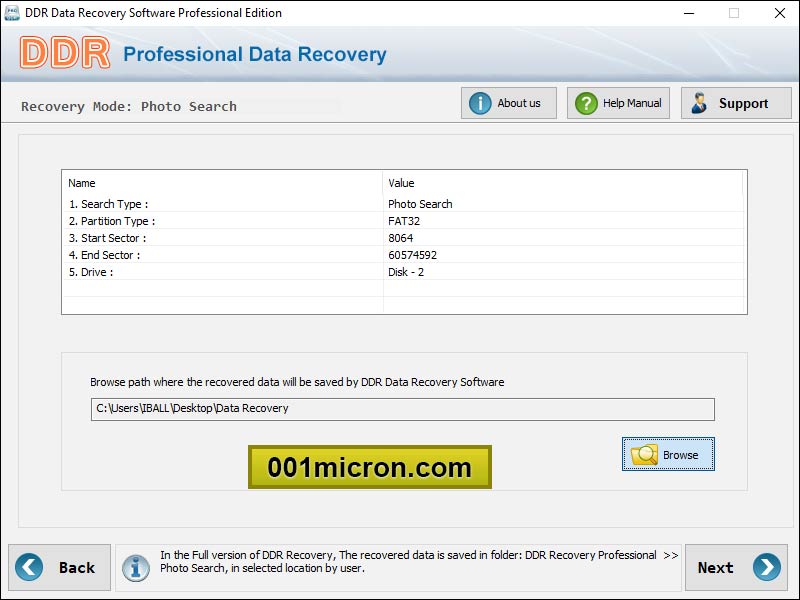The image size is (800, 600).
Task: Click the DDR application icon in the title bar
Action: pos(11,13)
